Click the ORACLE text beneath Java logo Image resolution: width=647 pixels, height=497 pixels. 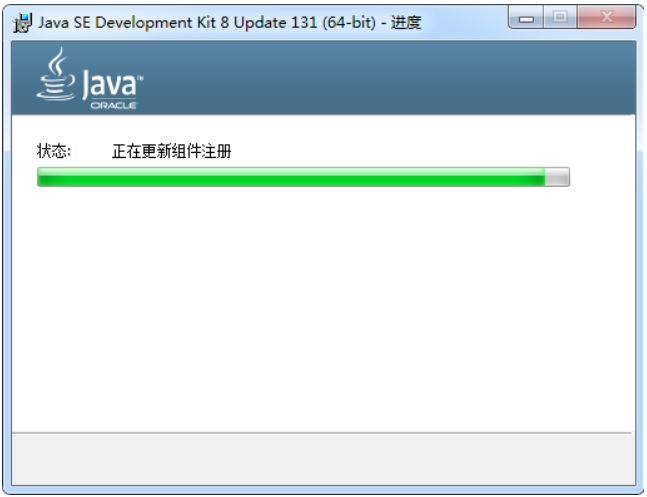coord(113,106)
